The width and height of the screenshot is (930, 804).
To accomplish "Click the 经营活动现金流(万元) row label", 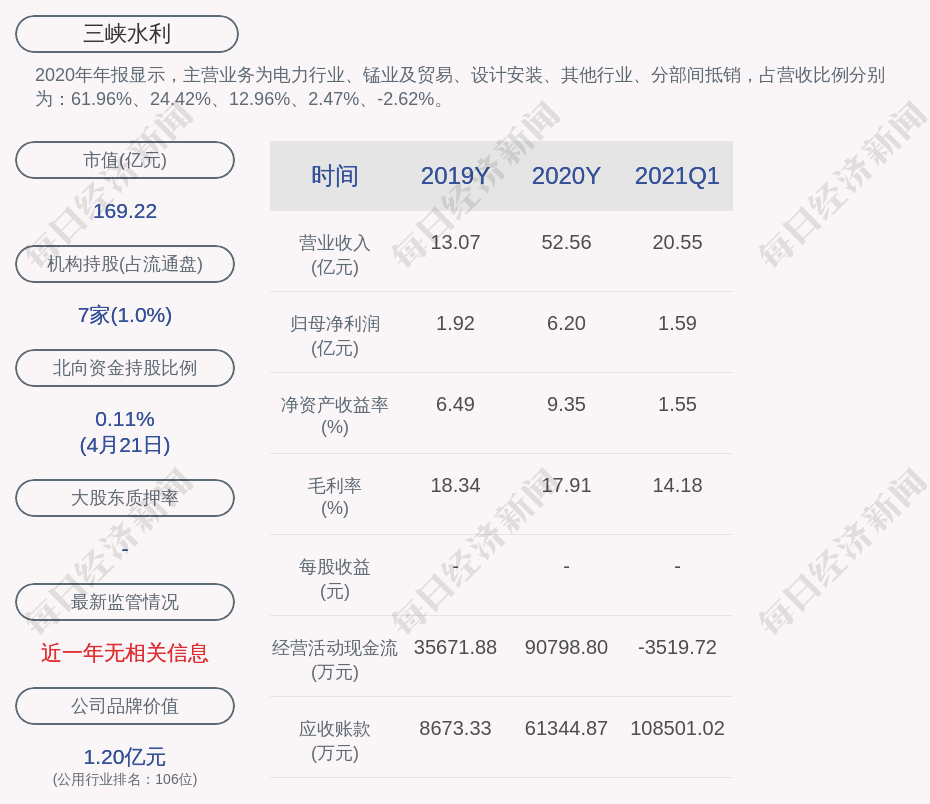I will pos(334,660).
